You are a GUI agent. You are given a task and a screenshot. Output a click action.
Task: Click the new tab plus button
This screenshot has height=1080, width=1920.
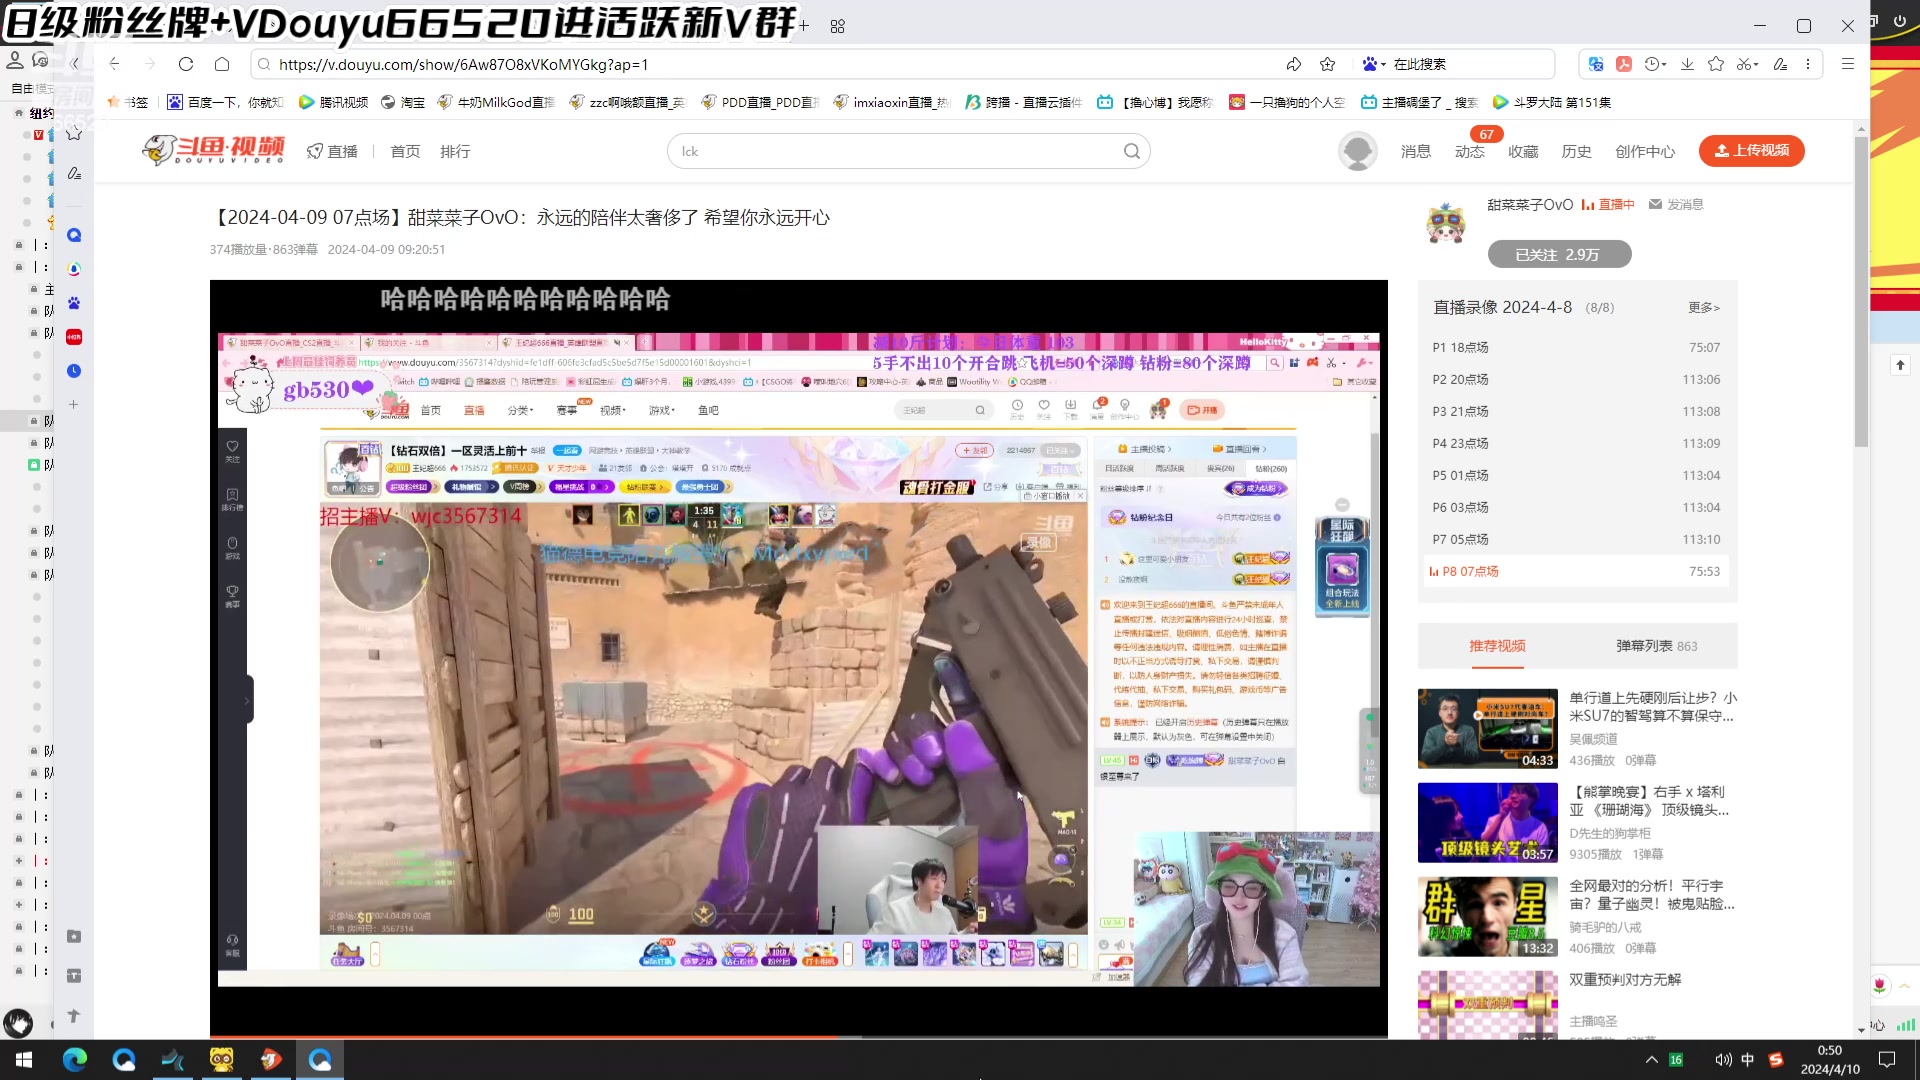point(803,26)
